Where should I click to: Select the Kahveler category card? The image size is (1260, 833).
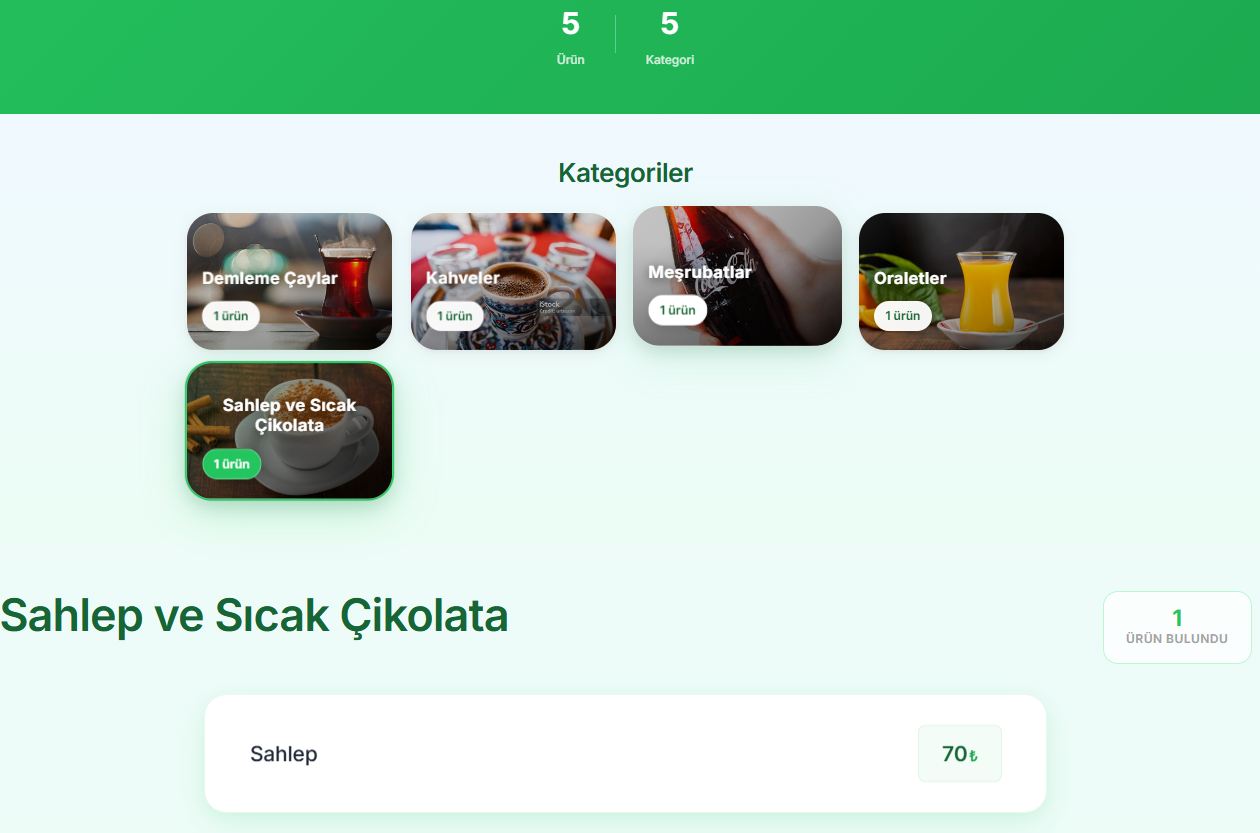(513, 281)
